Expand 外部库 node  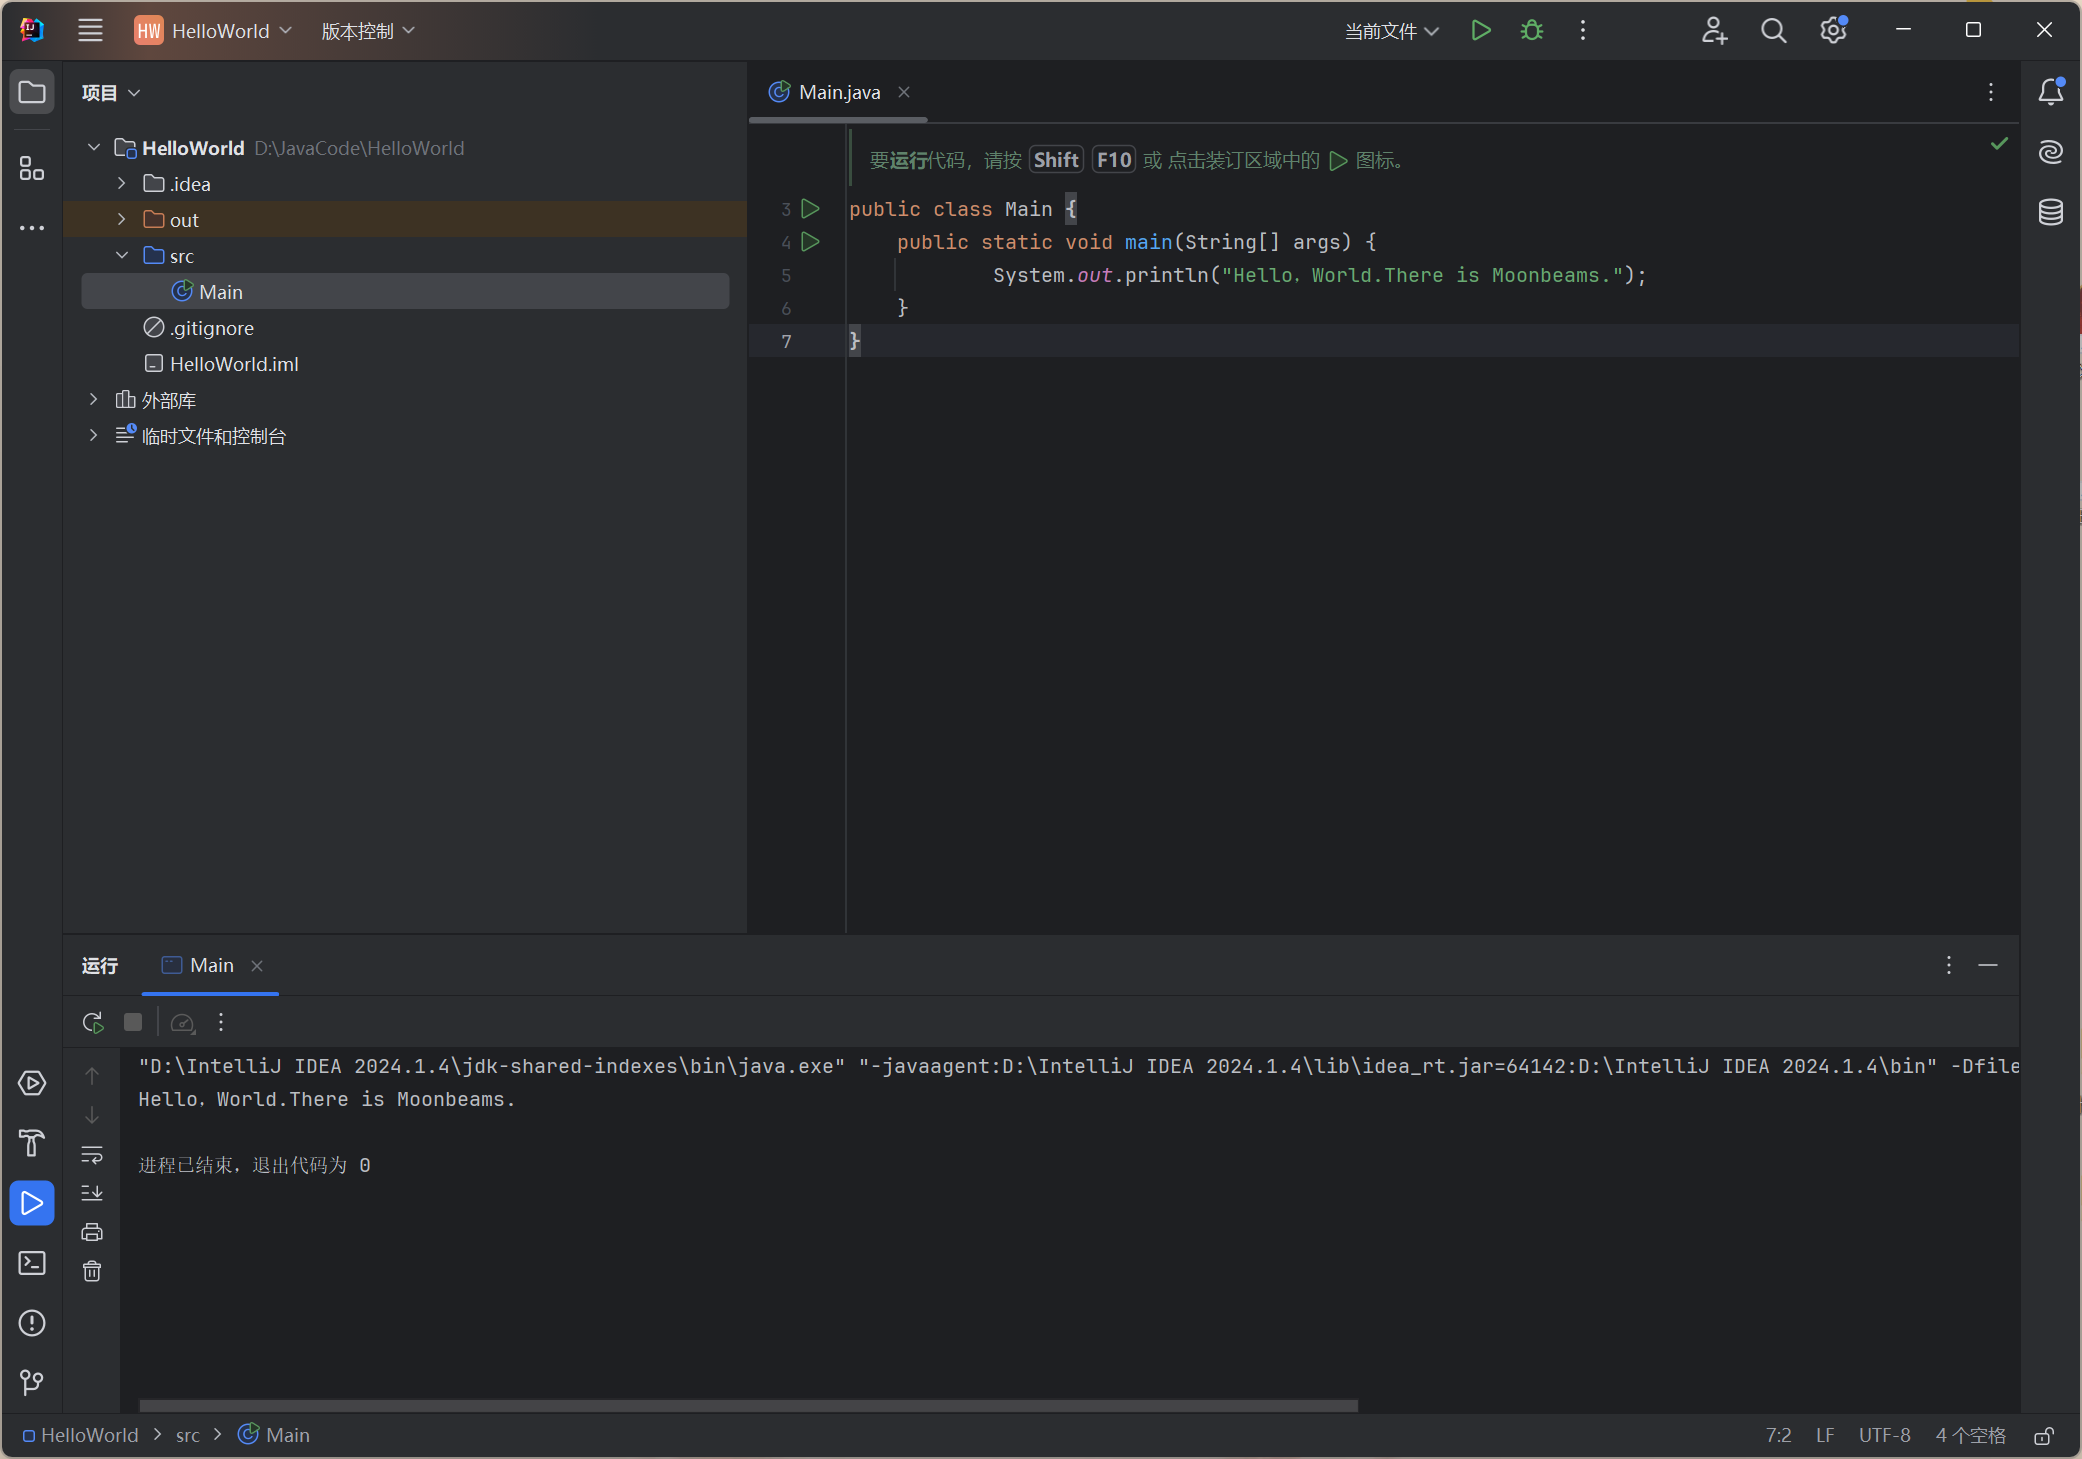click(x=94, y=399)
